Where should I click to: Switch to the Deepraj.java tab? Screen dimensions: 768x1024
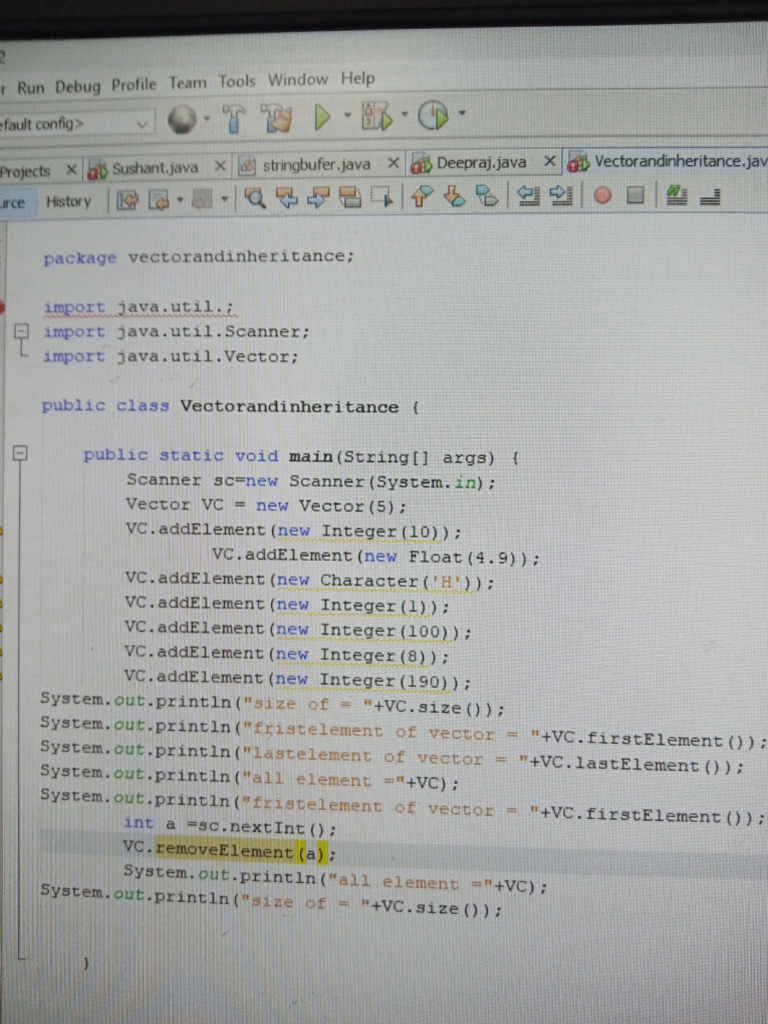coord(480,163)
